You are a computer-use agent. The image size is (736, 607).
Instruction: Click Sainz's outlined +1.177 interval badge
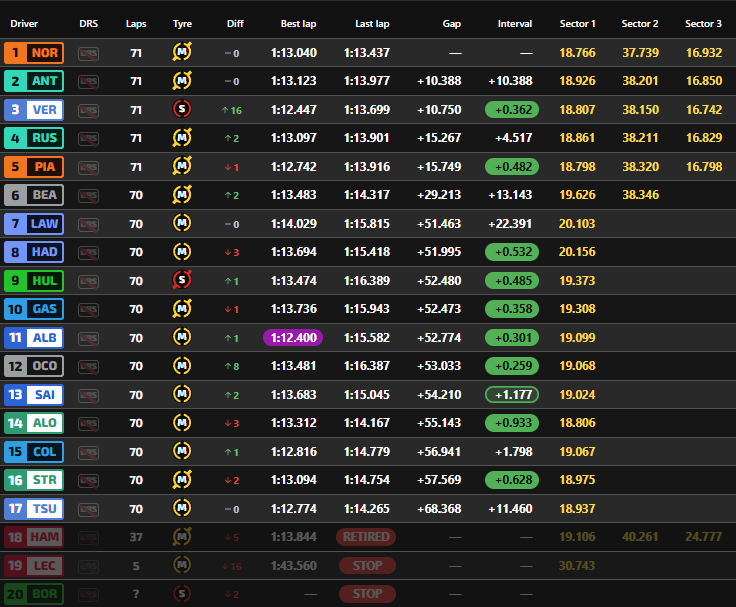coord(511,395)
